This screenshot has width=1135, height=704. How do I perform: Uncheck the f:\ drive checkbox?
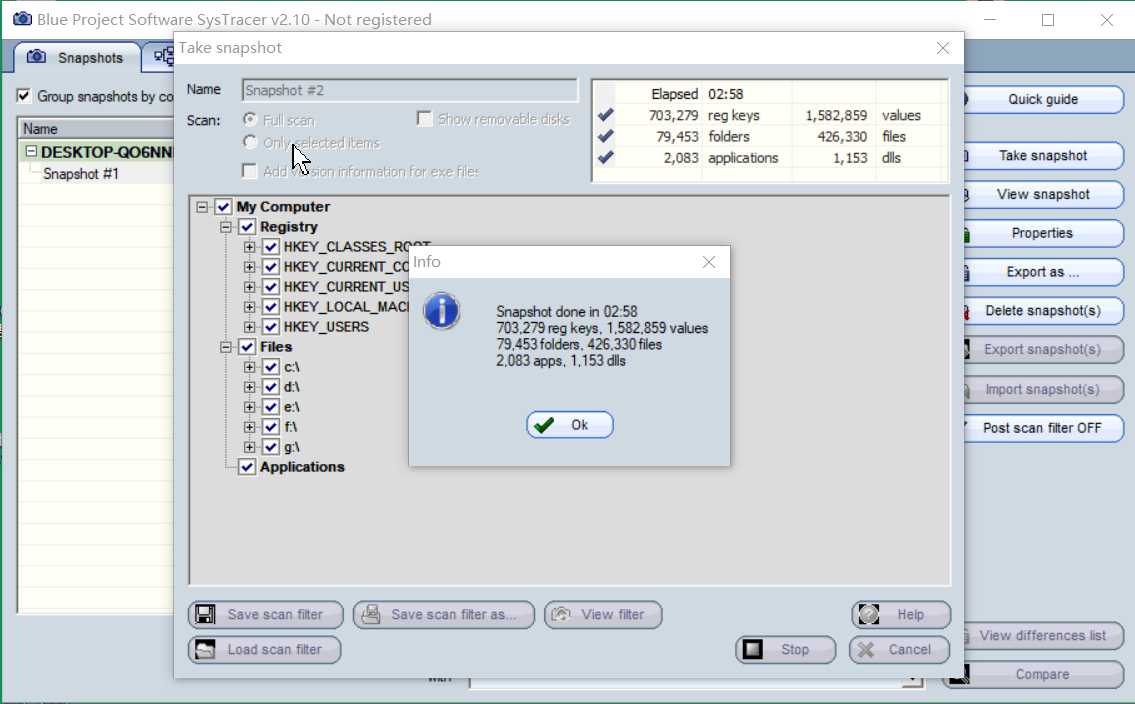271,427
